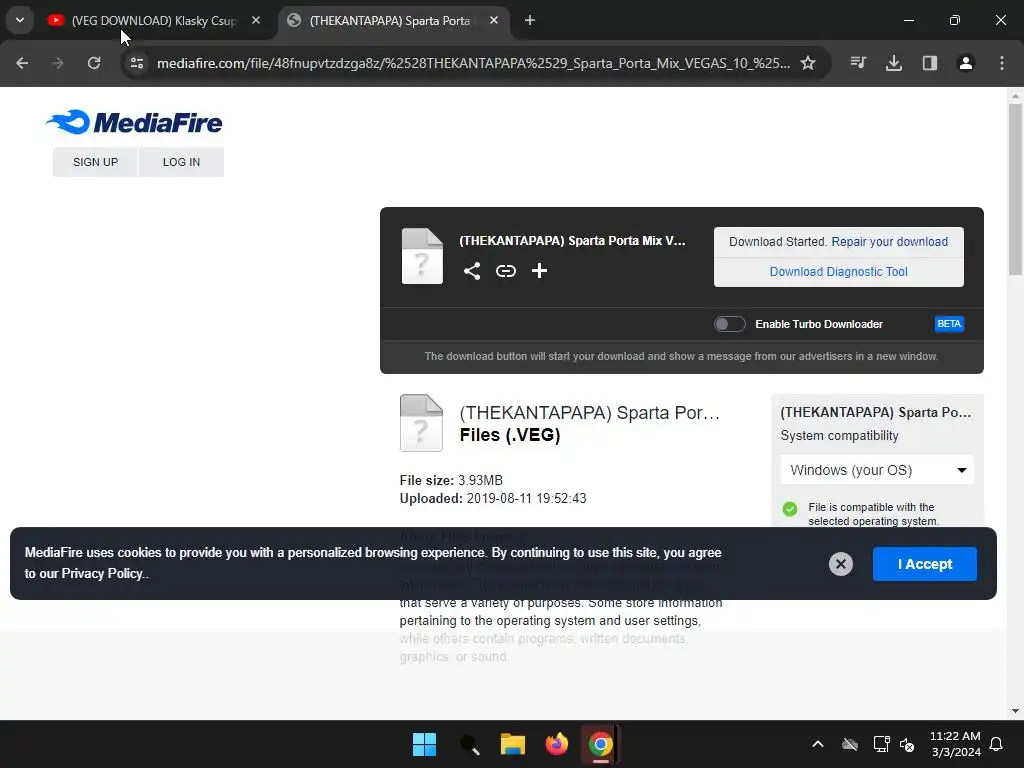The height and width of the screenshot is (768, 1024).
Task: Open Chrome profile icon
Action: point(966,63)
